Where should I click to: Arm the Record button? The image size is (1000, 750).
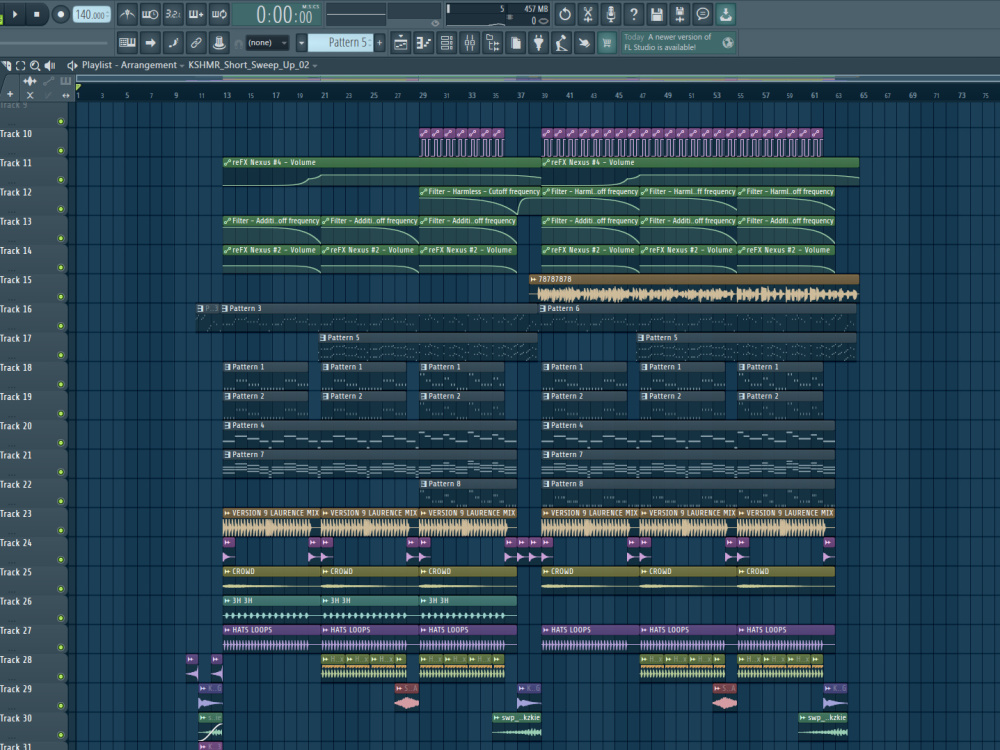pyautogui.click(x=61, y=14)
